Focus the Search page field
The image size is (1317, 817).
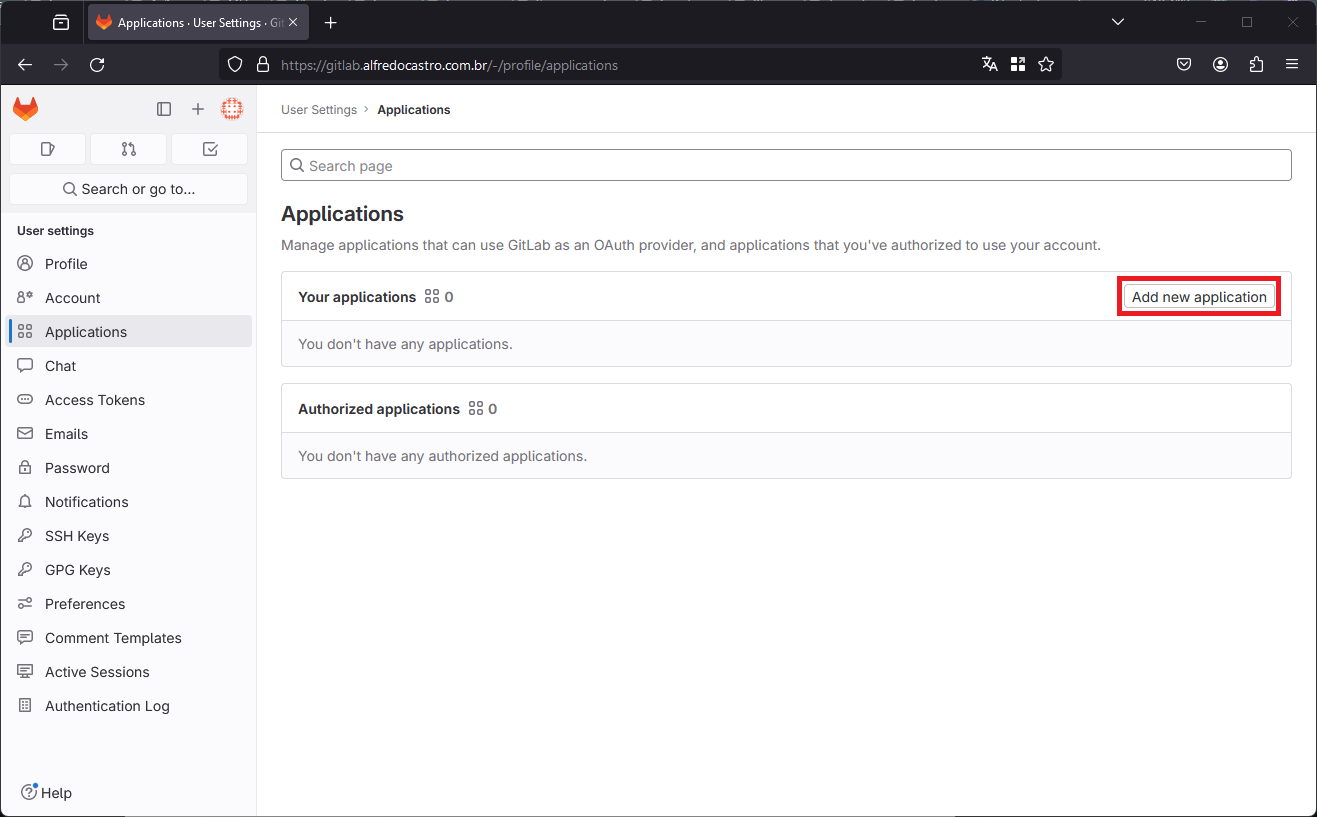click(786, 165)
